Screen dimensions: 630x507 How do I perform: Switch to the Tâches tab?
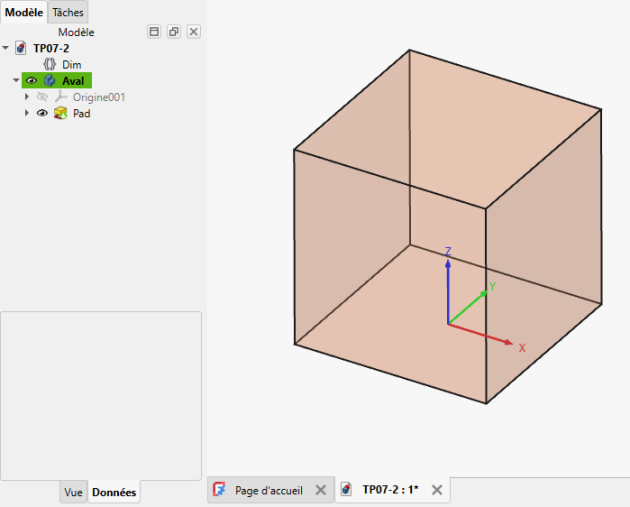[x=68, y=12]
